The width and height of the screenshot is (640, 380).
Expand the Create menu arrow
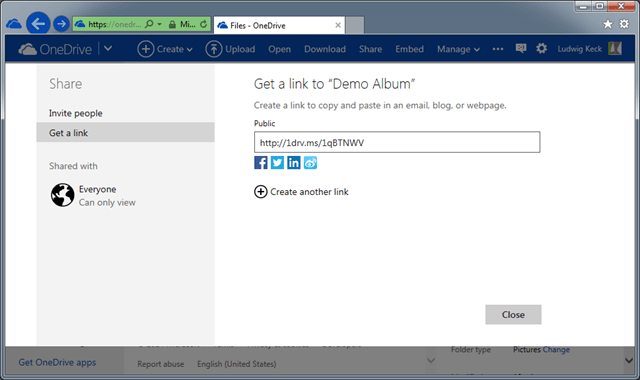(190, 50)
